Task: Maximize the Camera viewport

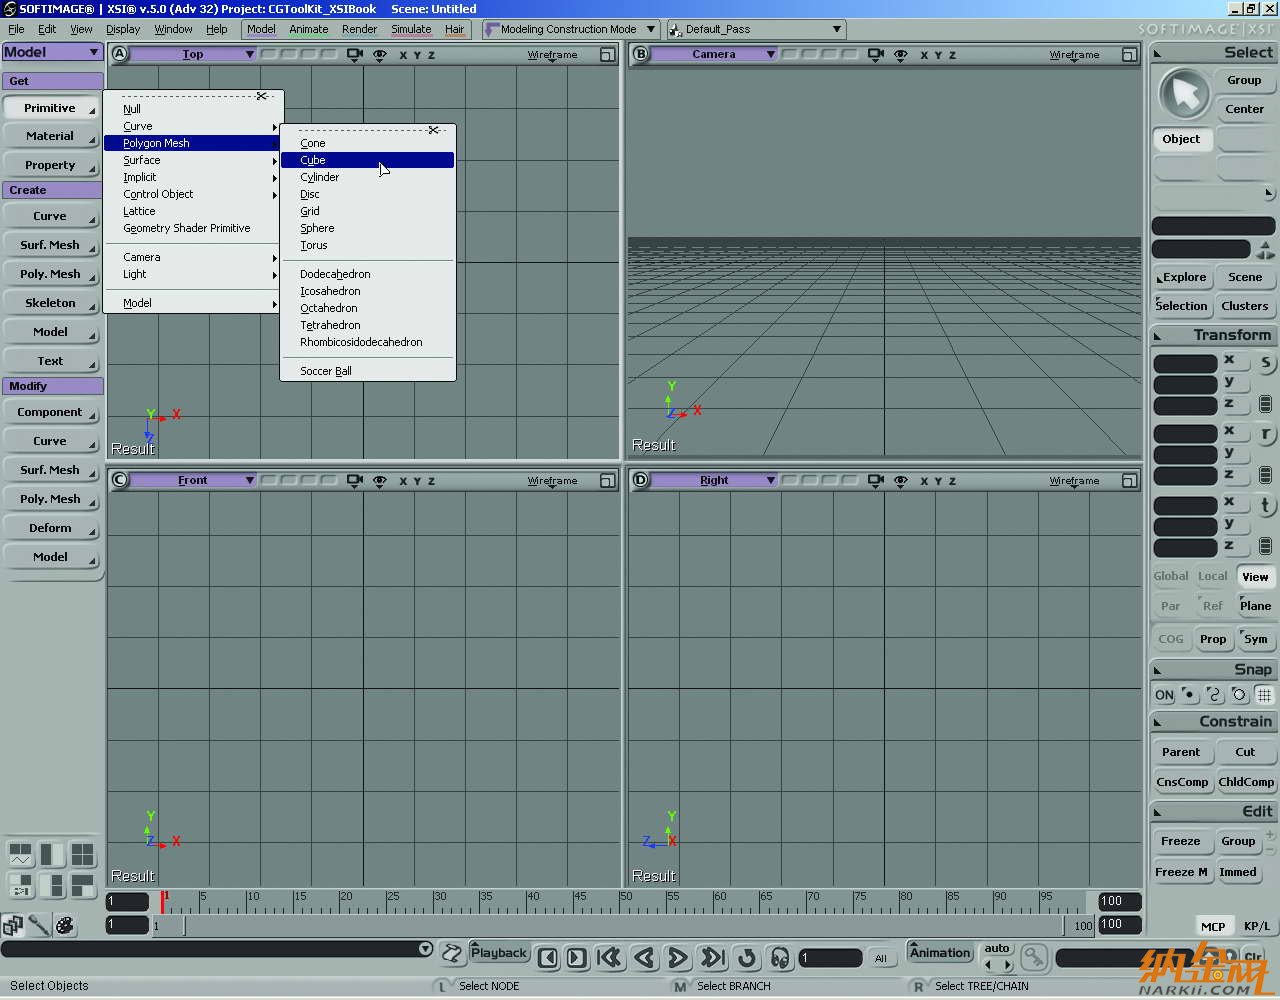Action: (1129, 55)
